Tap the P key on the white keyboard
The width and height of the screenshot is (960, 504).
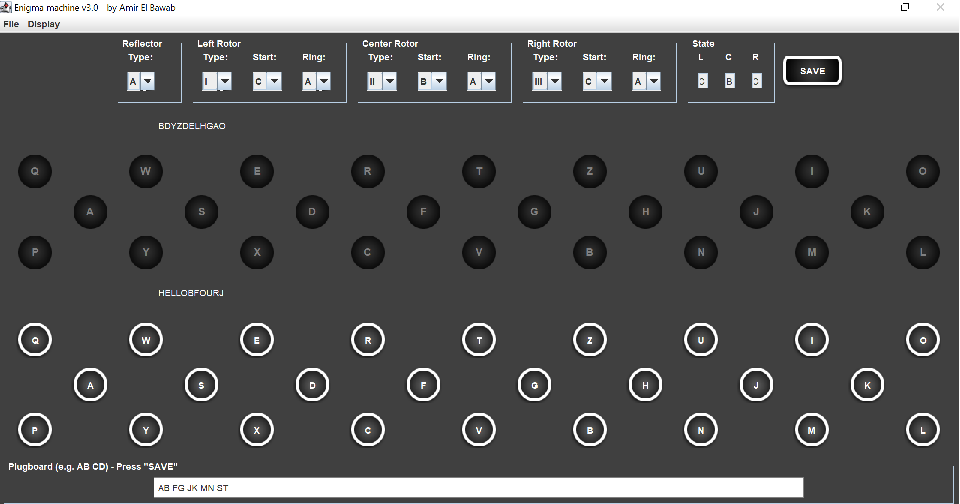point(35,430)
